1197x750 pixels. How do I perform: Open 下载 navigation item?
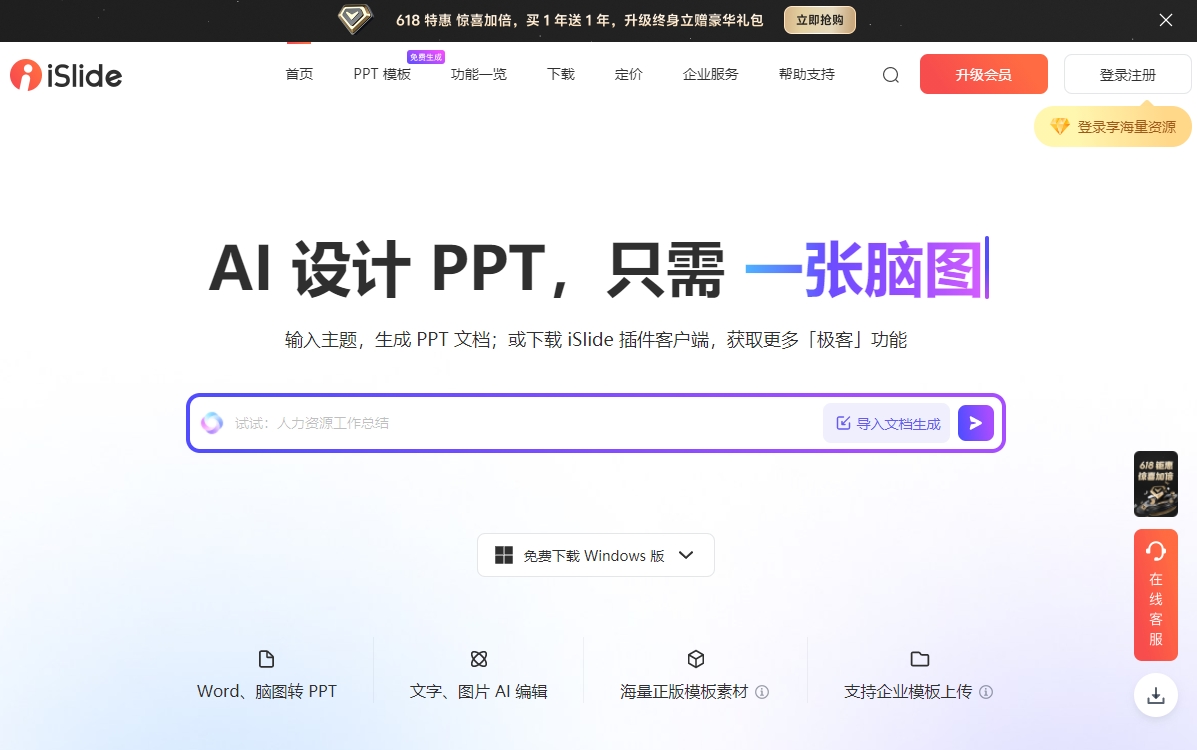pos(561,74)
